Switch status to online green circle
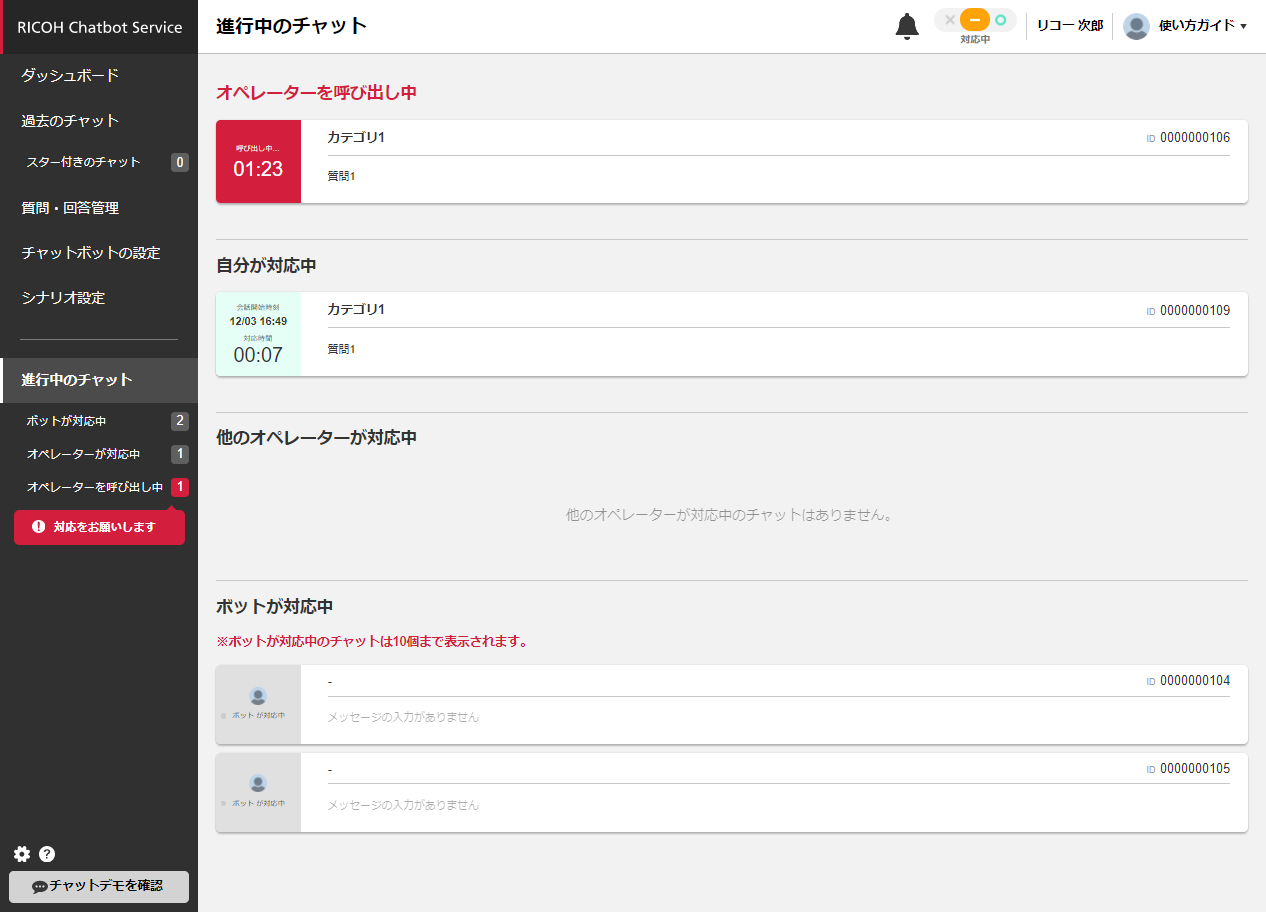The image size is (1266, 912). point(1000,20)
